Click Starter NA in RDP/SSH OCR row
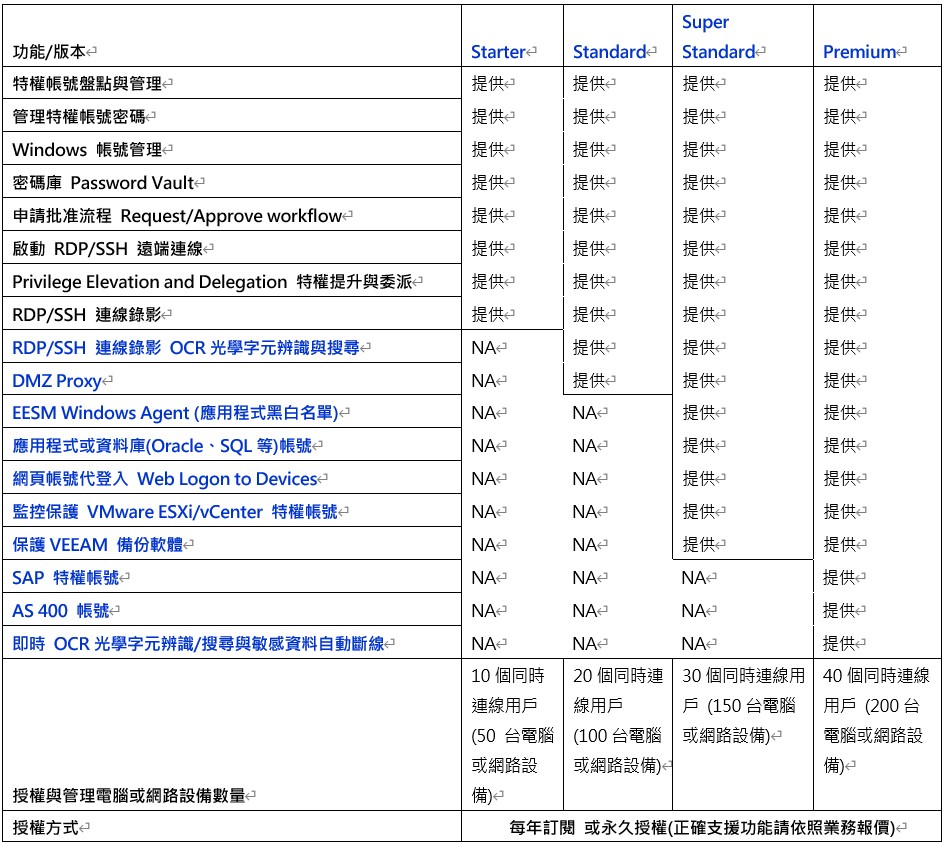The height and width of the screenshot is (843, 945). tap(483, 348)
